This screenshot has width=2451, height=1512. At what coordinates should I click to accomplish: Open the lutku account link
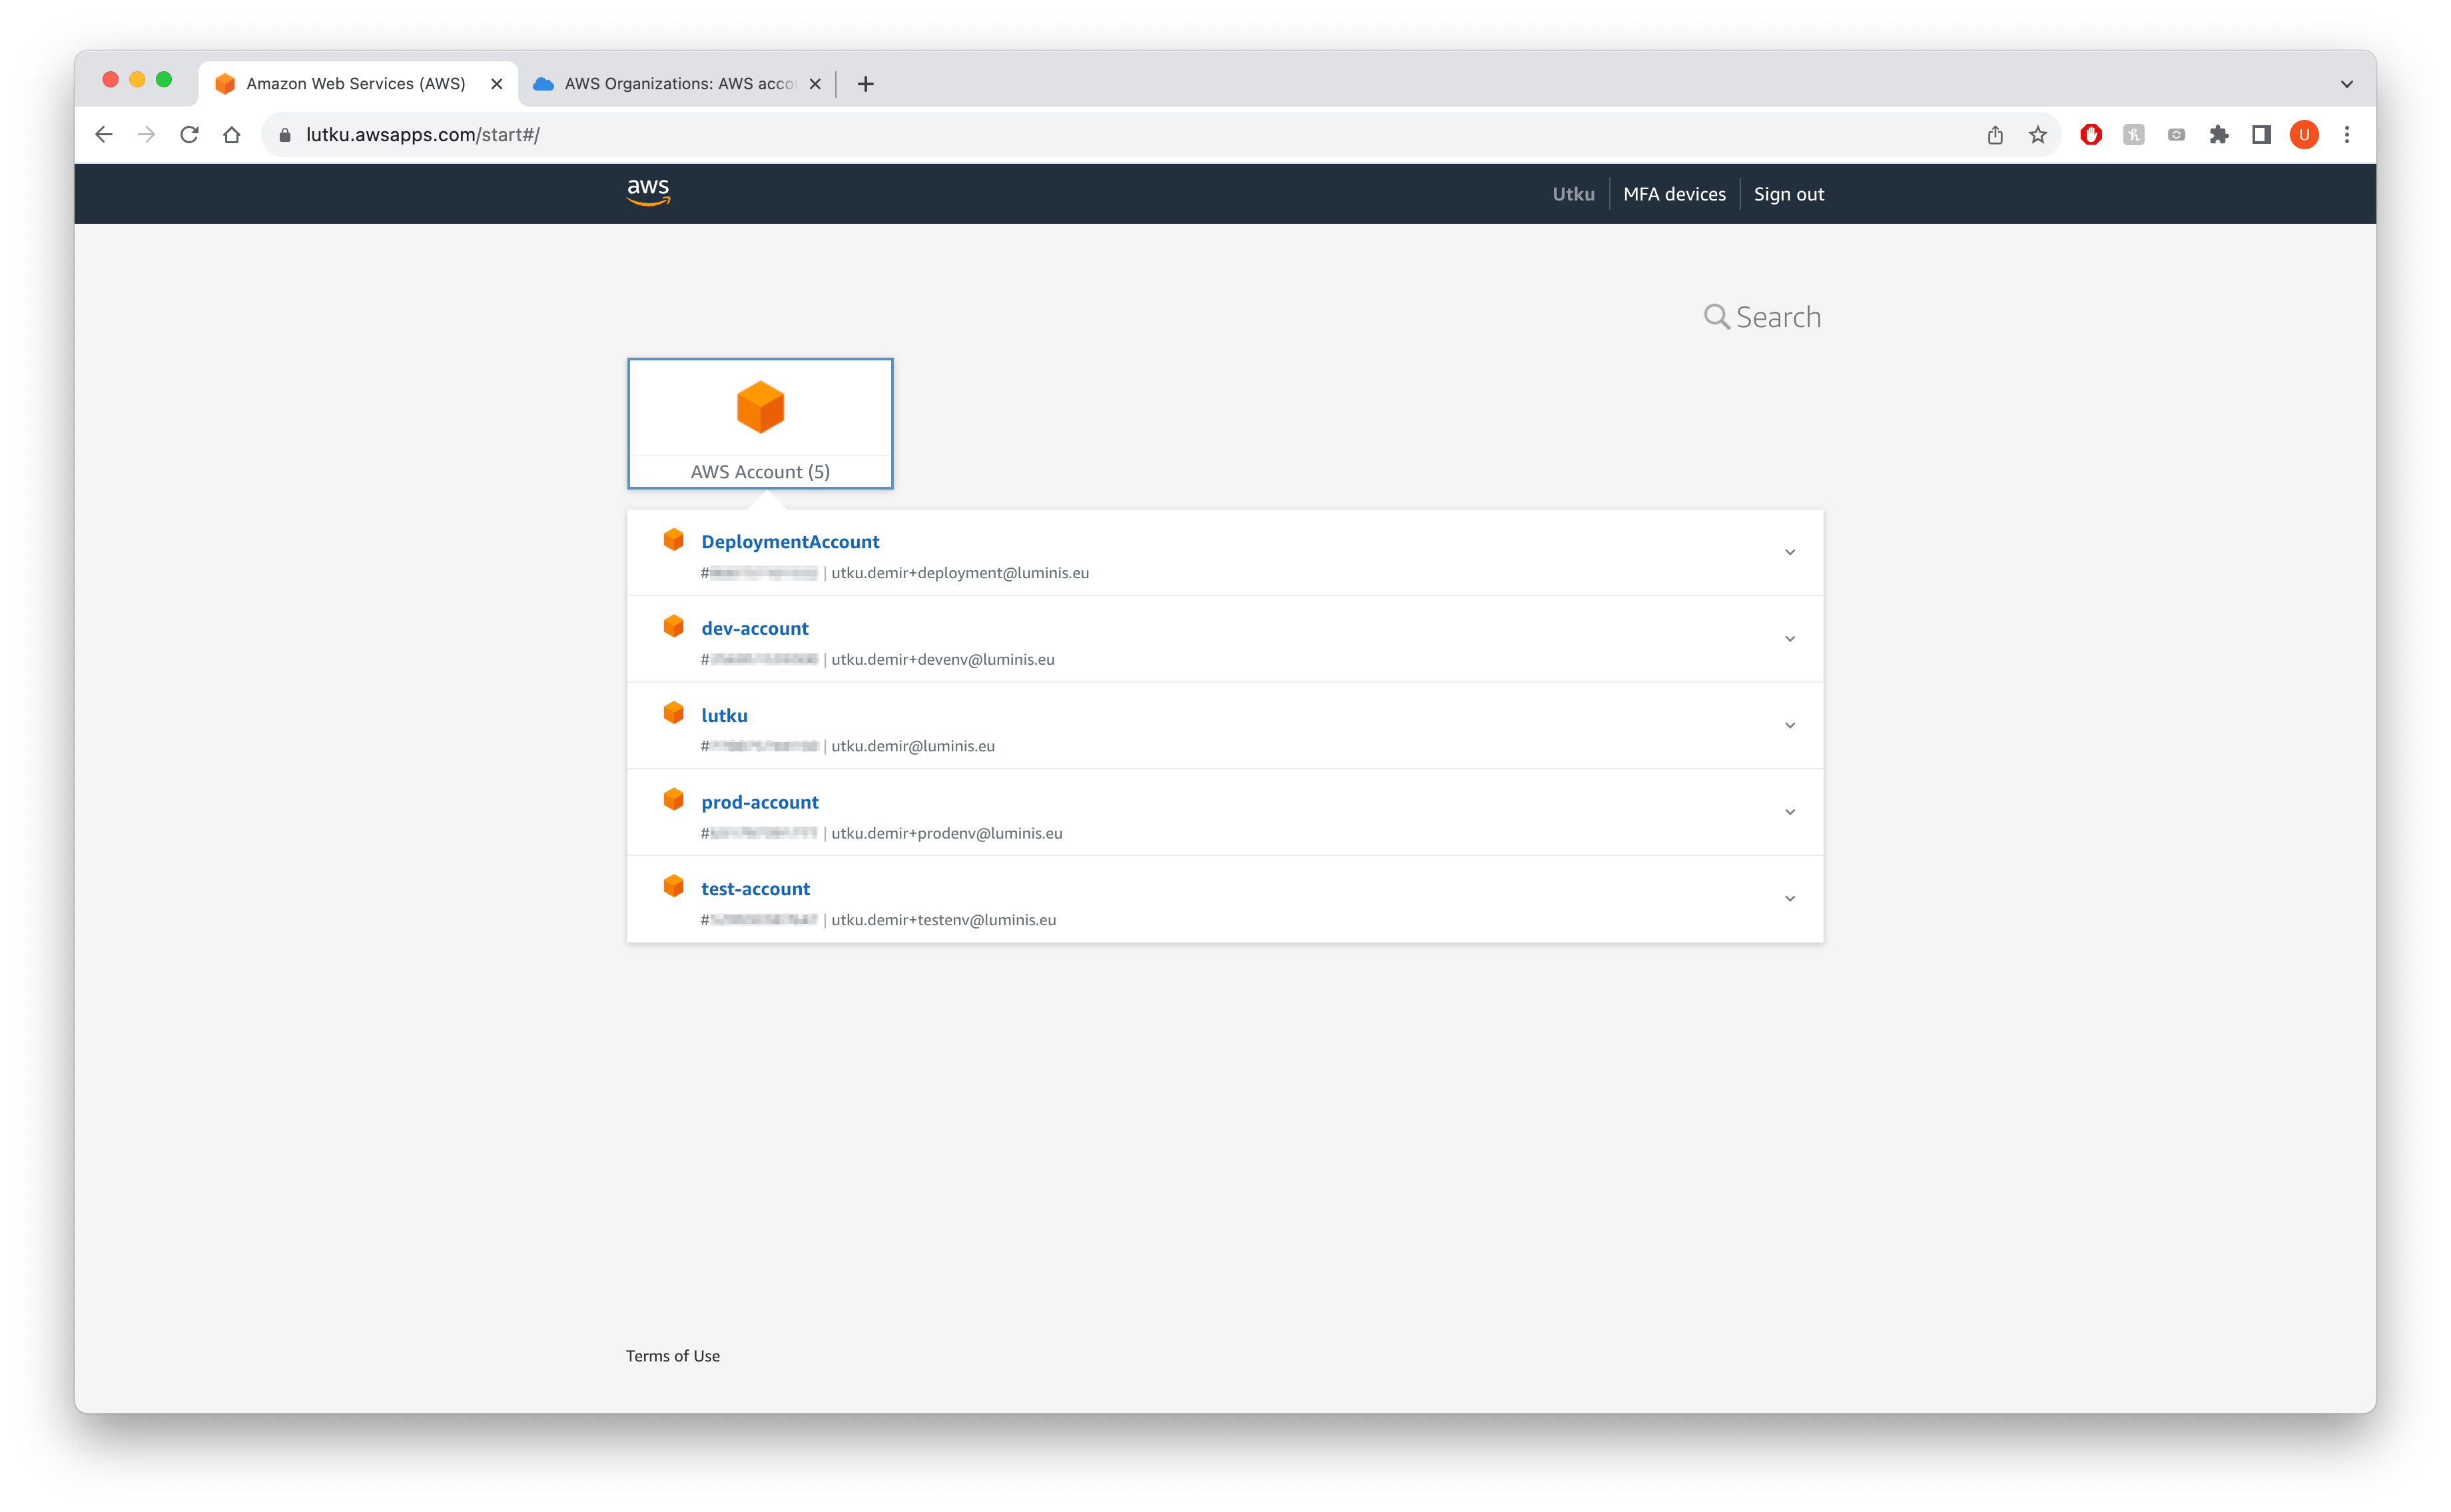click(x=724, y=715)
